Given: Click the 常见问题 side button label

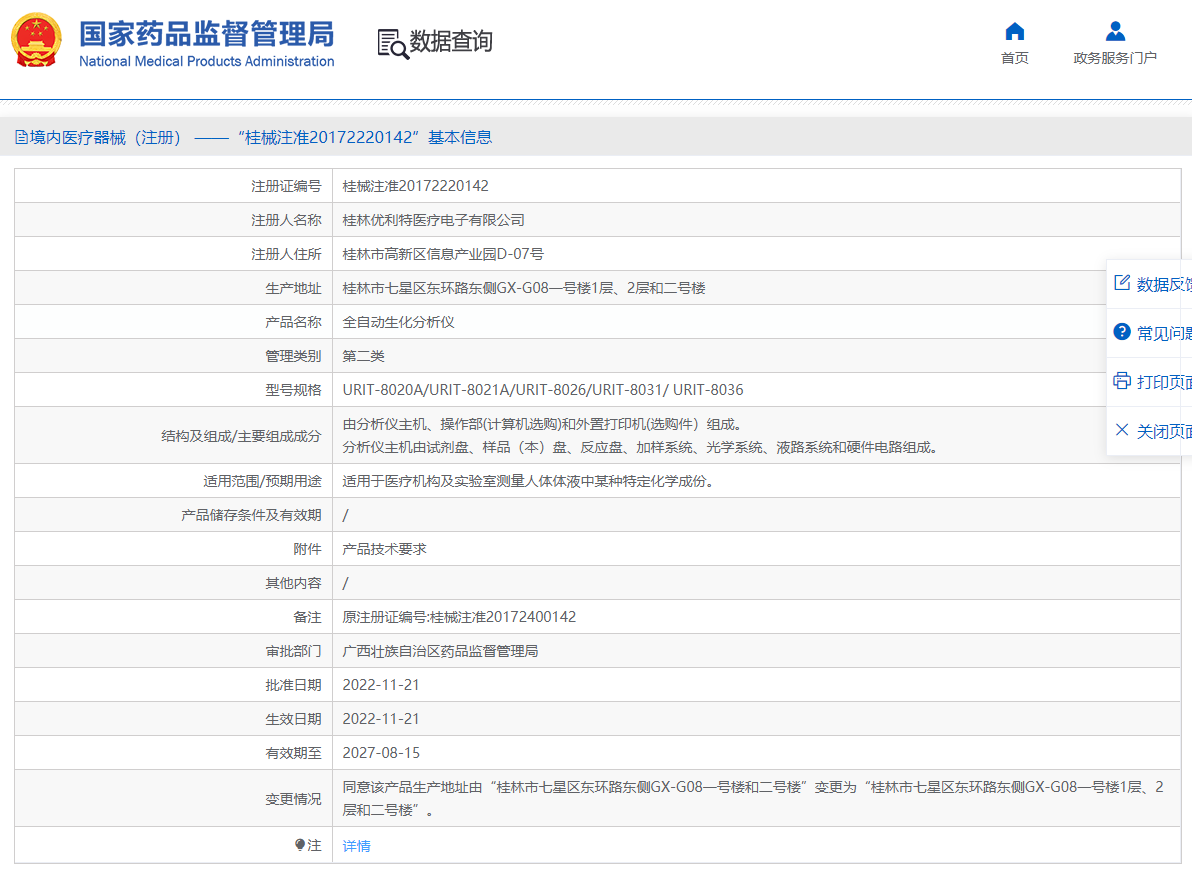Looking at the screenshot, I should pyautogui.click(x=1163, y=333).
